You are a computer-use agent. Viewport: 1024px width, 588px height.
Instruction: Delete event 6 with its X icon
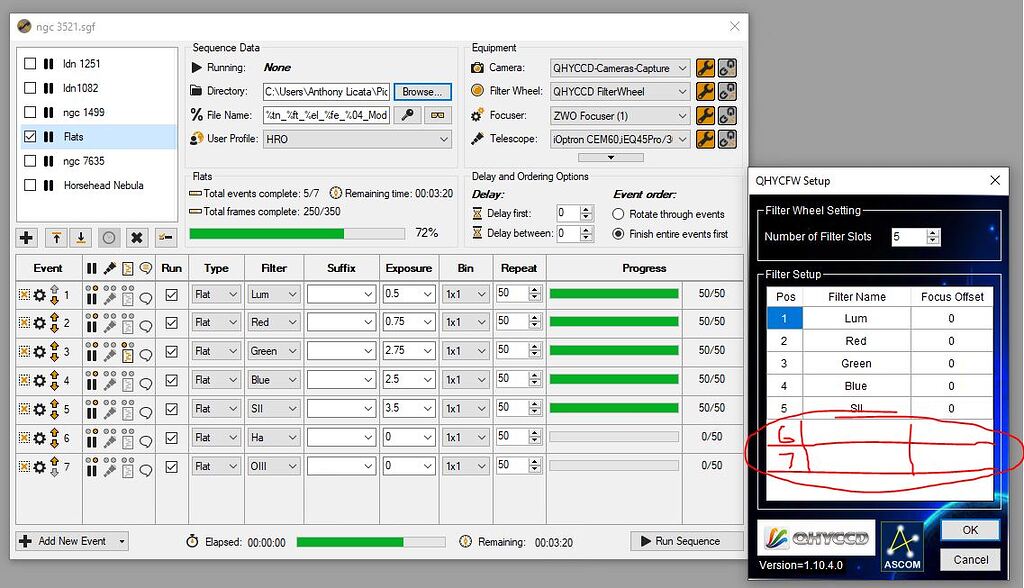pyautogui.click(x=24, y=438)
